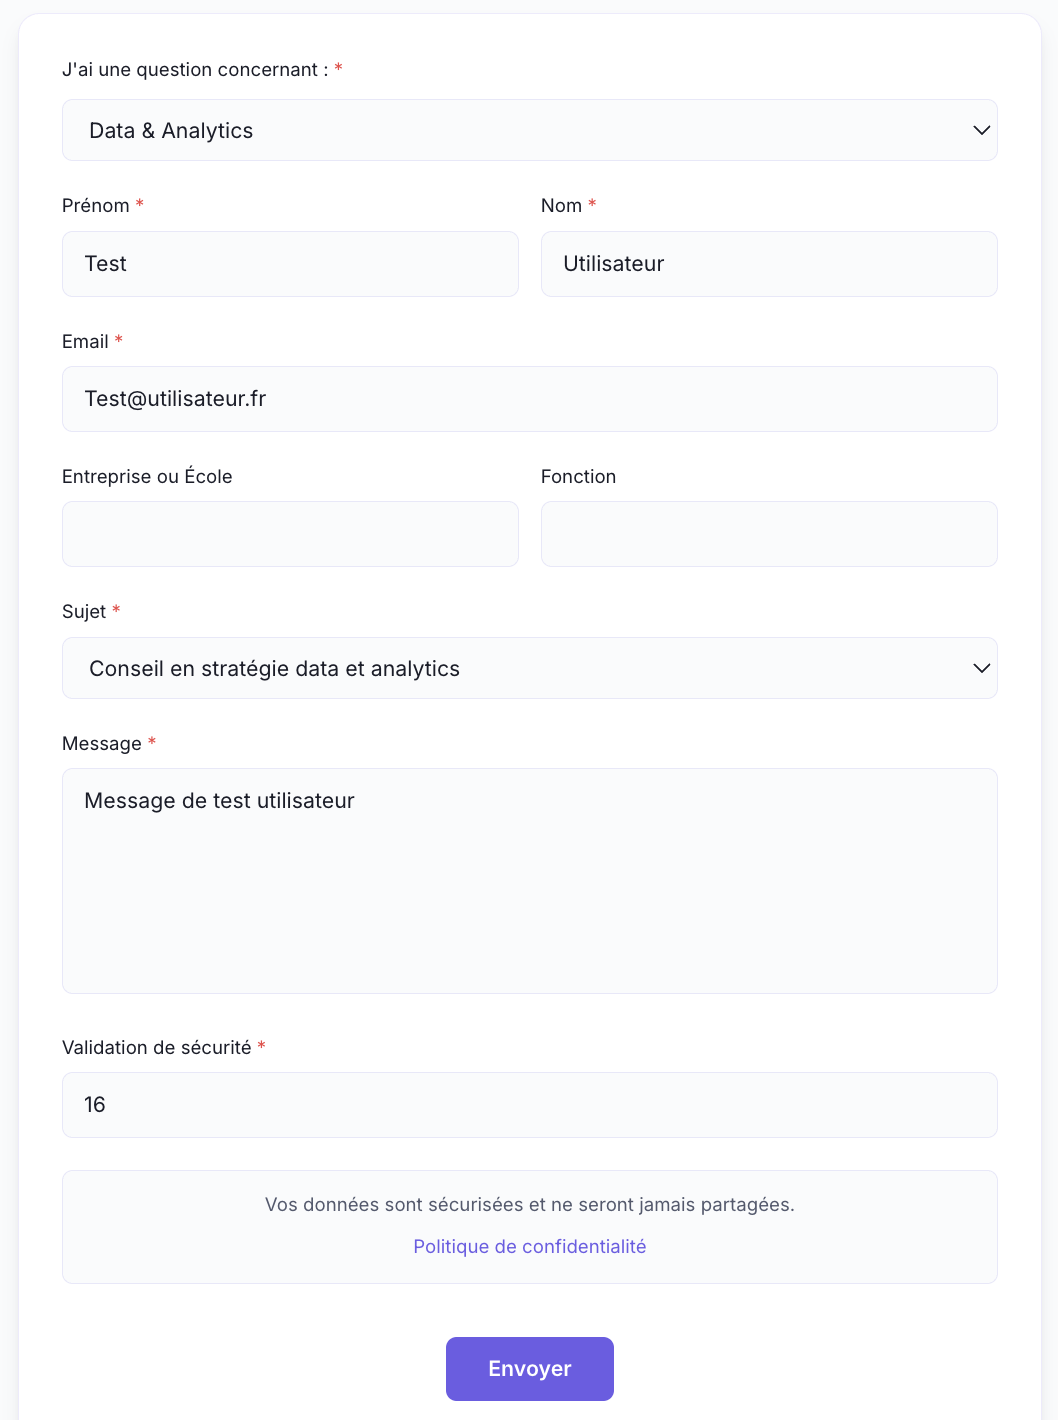
Task: Focus the Prénom field containing "Test"
Action: click(290, 264)
